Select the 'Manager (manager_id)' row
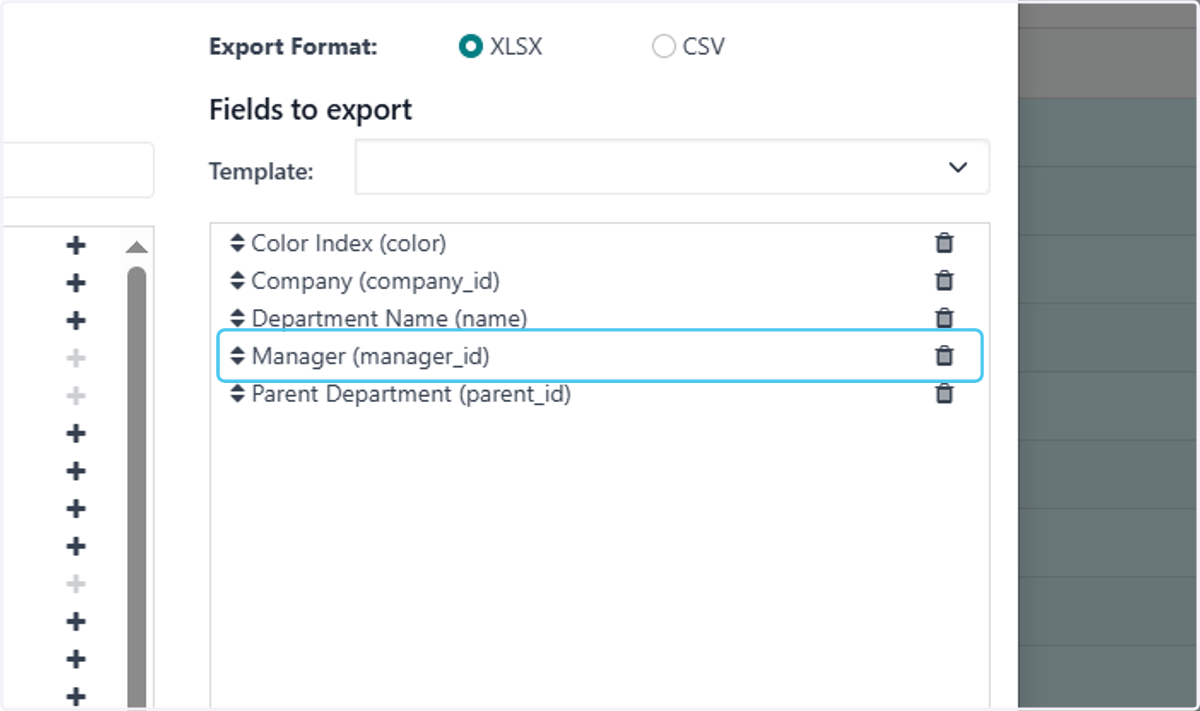Image resolution: width=1200 pixels, height=711 pixels. pyautogui.click(x=600, y=356)
